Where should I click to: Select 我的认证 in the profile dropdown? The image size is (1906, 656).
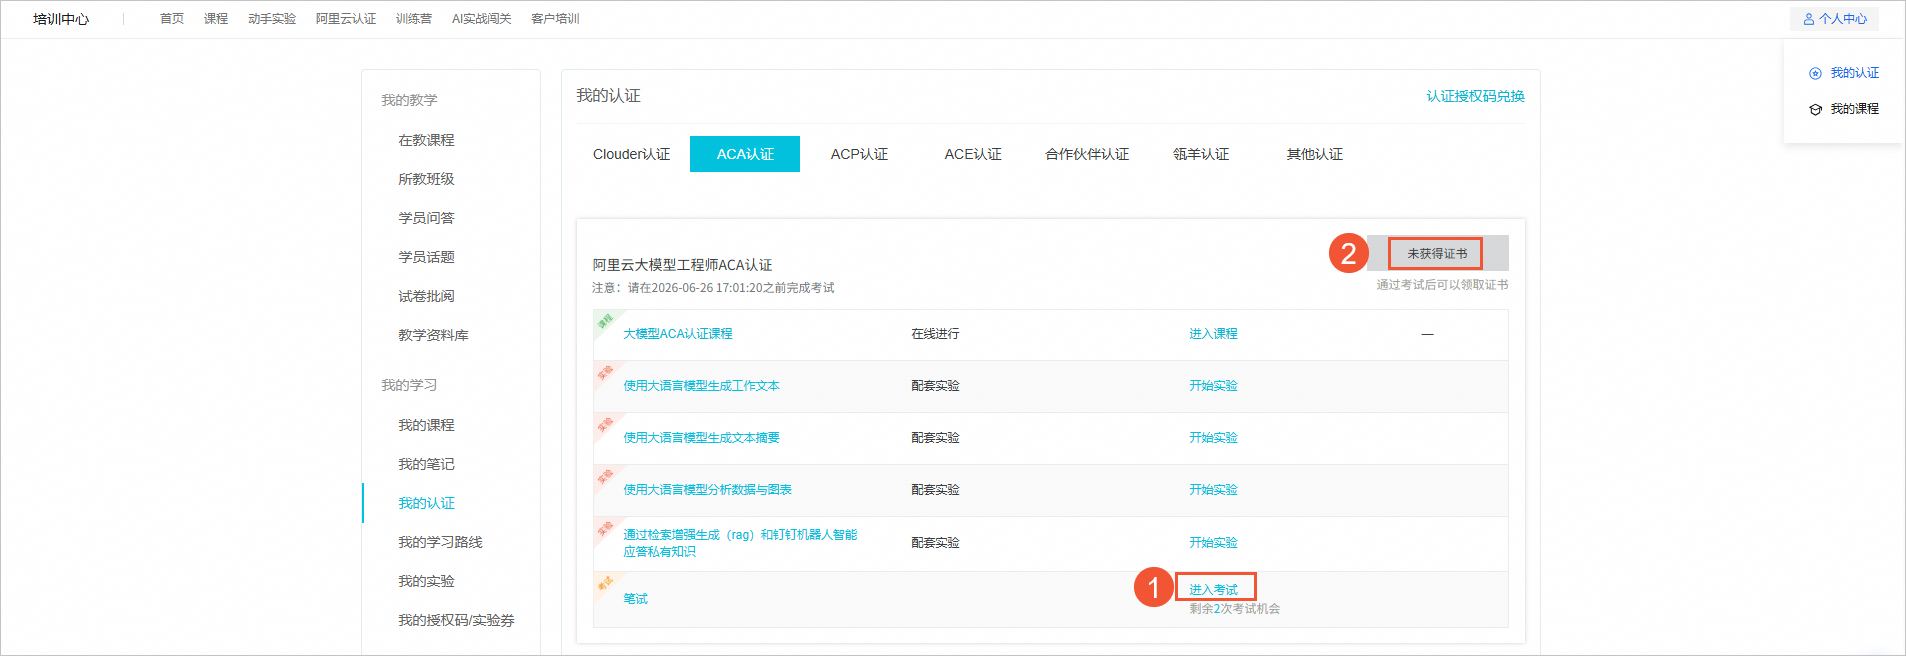(1855, 73)
